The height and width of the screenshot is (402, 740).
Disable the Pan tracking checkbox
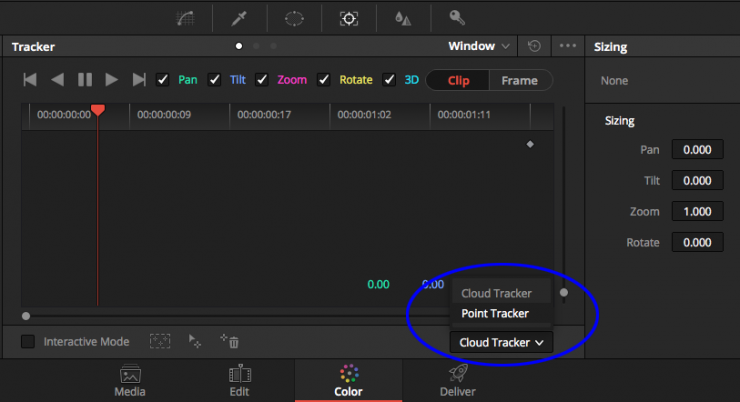(162, 80)
